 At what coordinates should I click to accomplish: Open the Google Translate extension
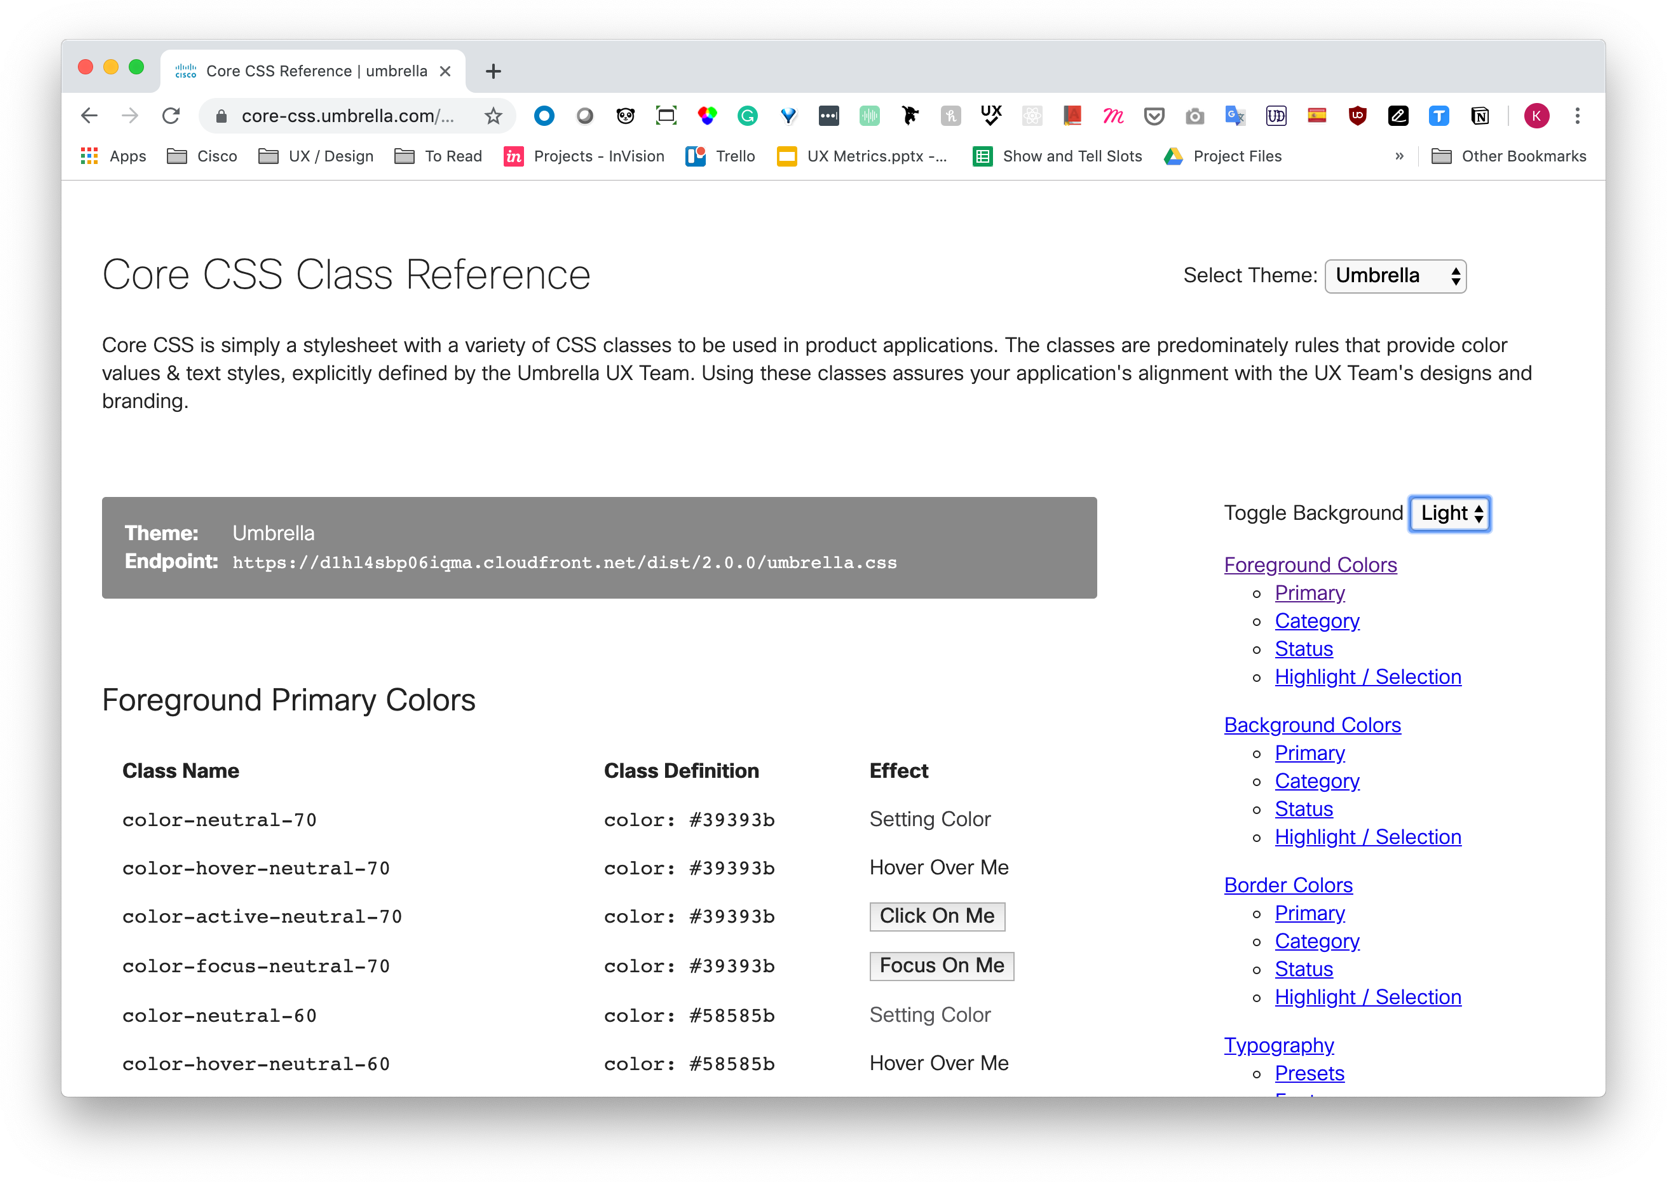point(1235,116)
